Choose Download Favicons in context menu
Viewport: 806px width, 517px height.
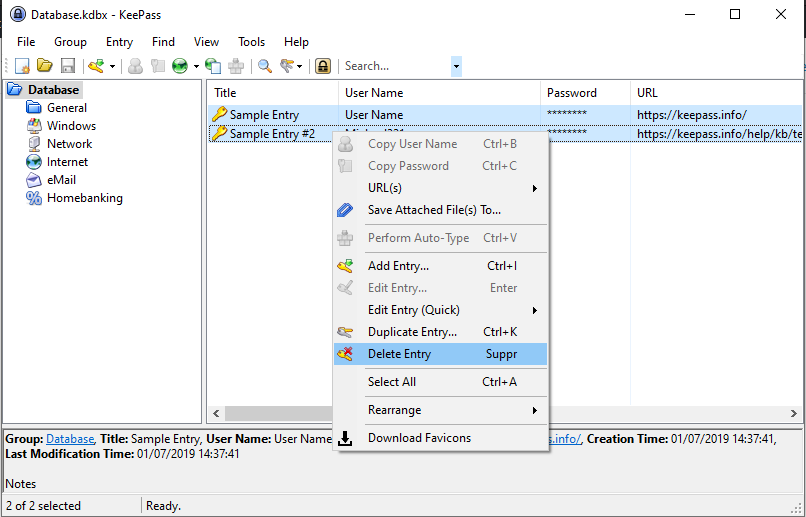coord(441,438)
